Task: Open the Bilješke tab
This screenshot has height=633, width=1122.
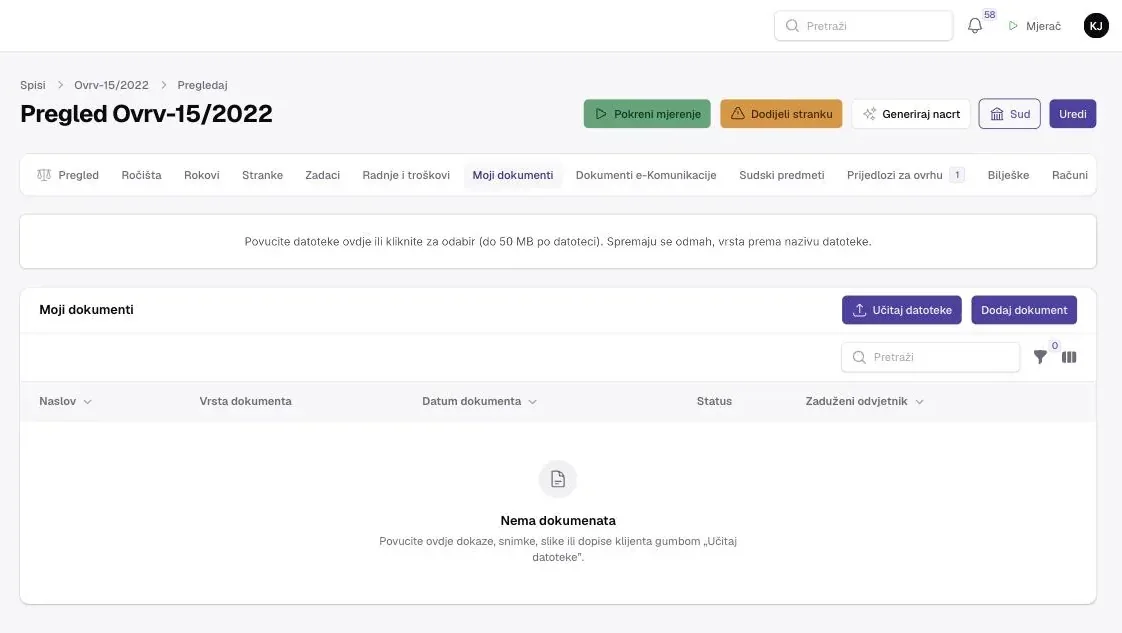Action: click(1008, 175)
